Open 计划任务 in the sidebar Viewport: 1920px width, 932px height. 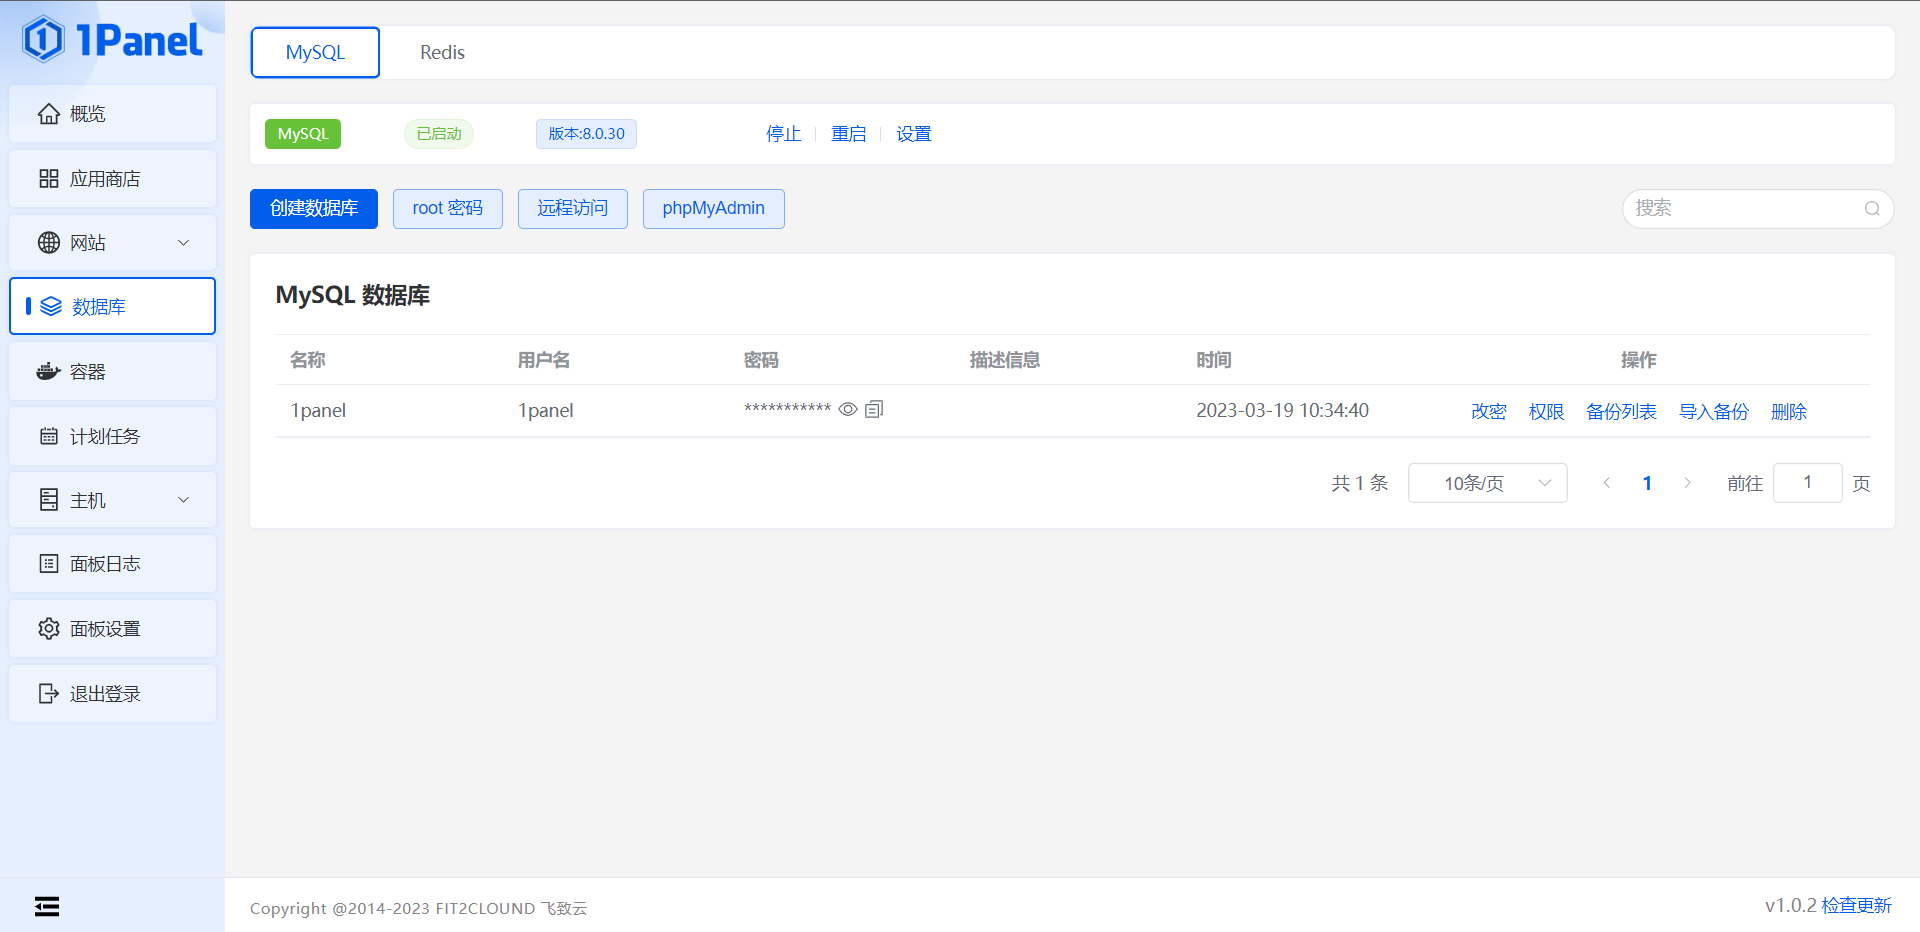point(112,436)
